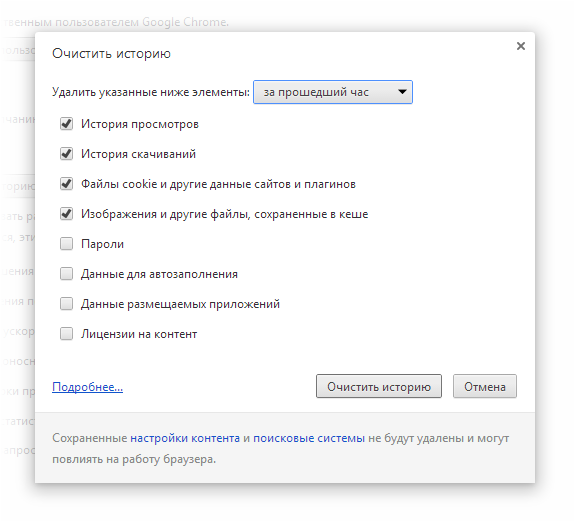Click the Лицензии на контент label

[x=139, y=334]
